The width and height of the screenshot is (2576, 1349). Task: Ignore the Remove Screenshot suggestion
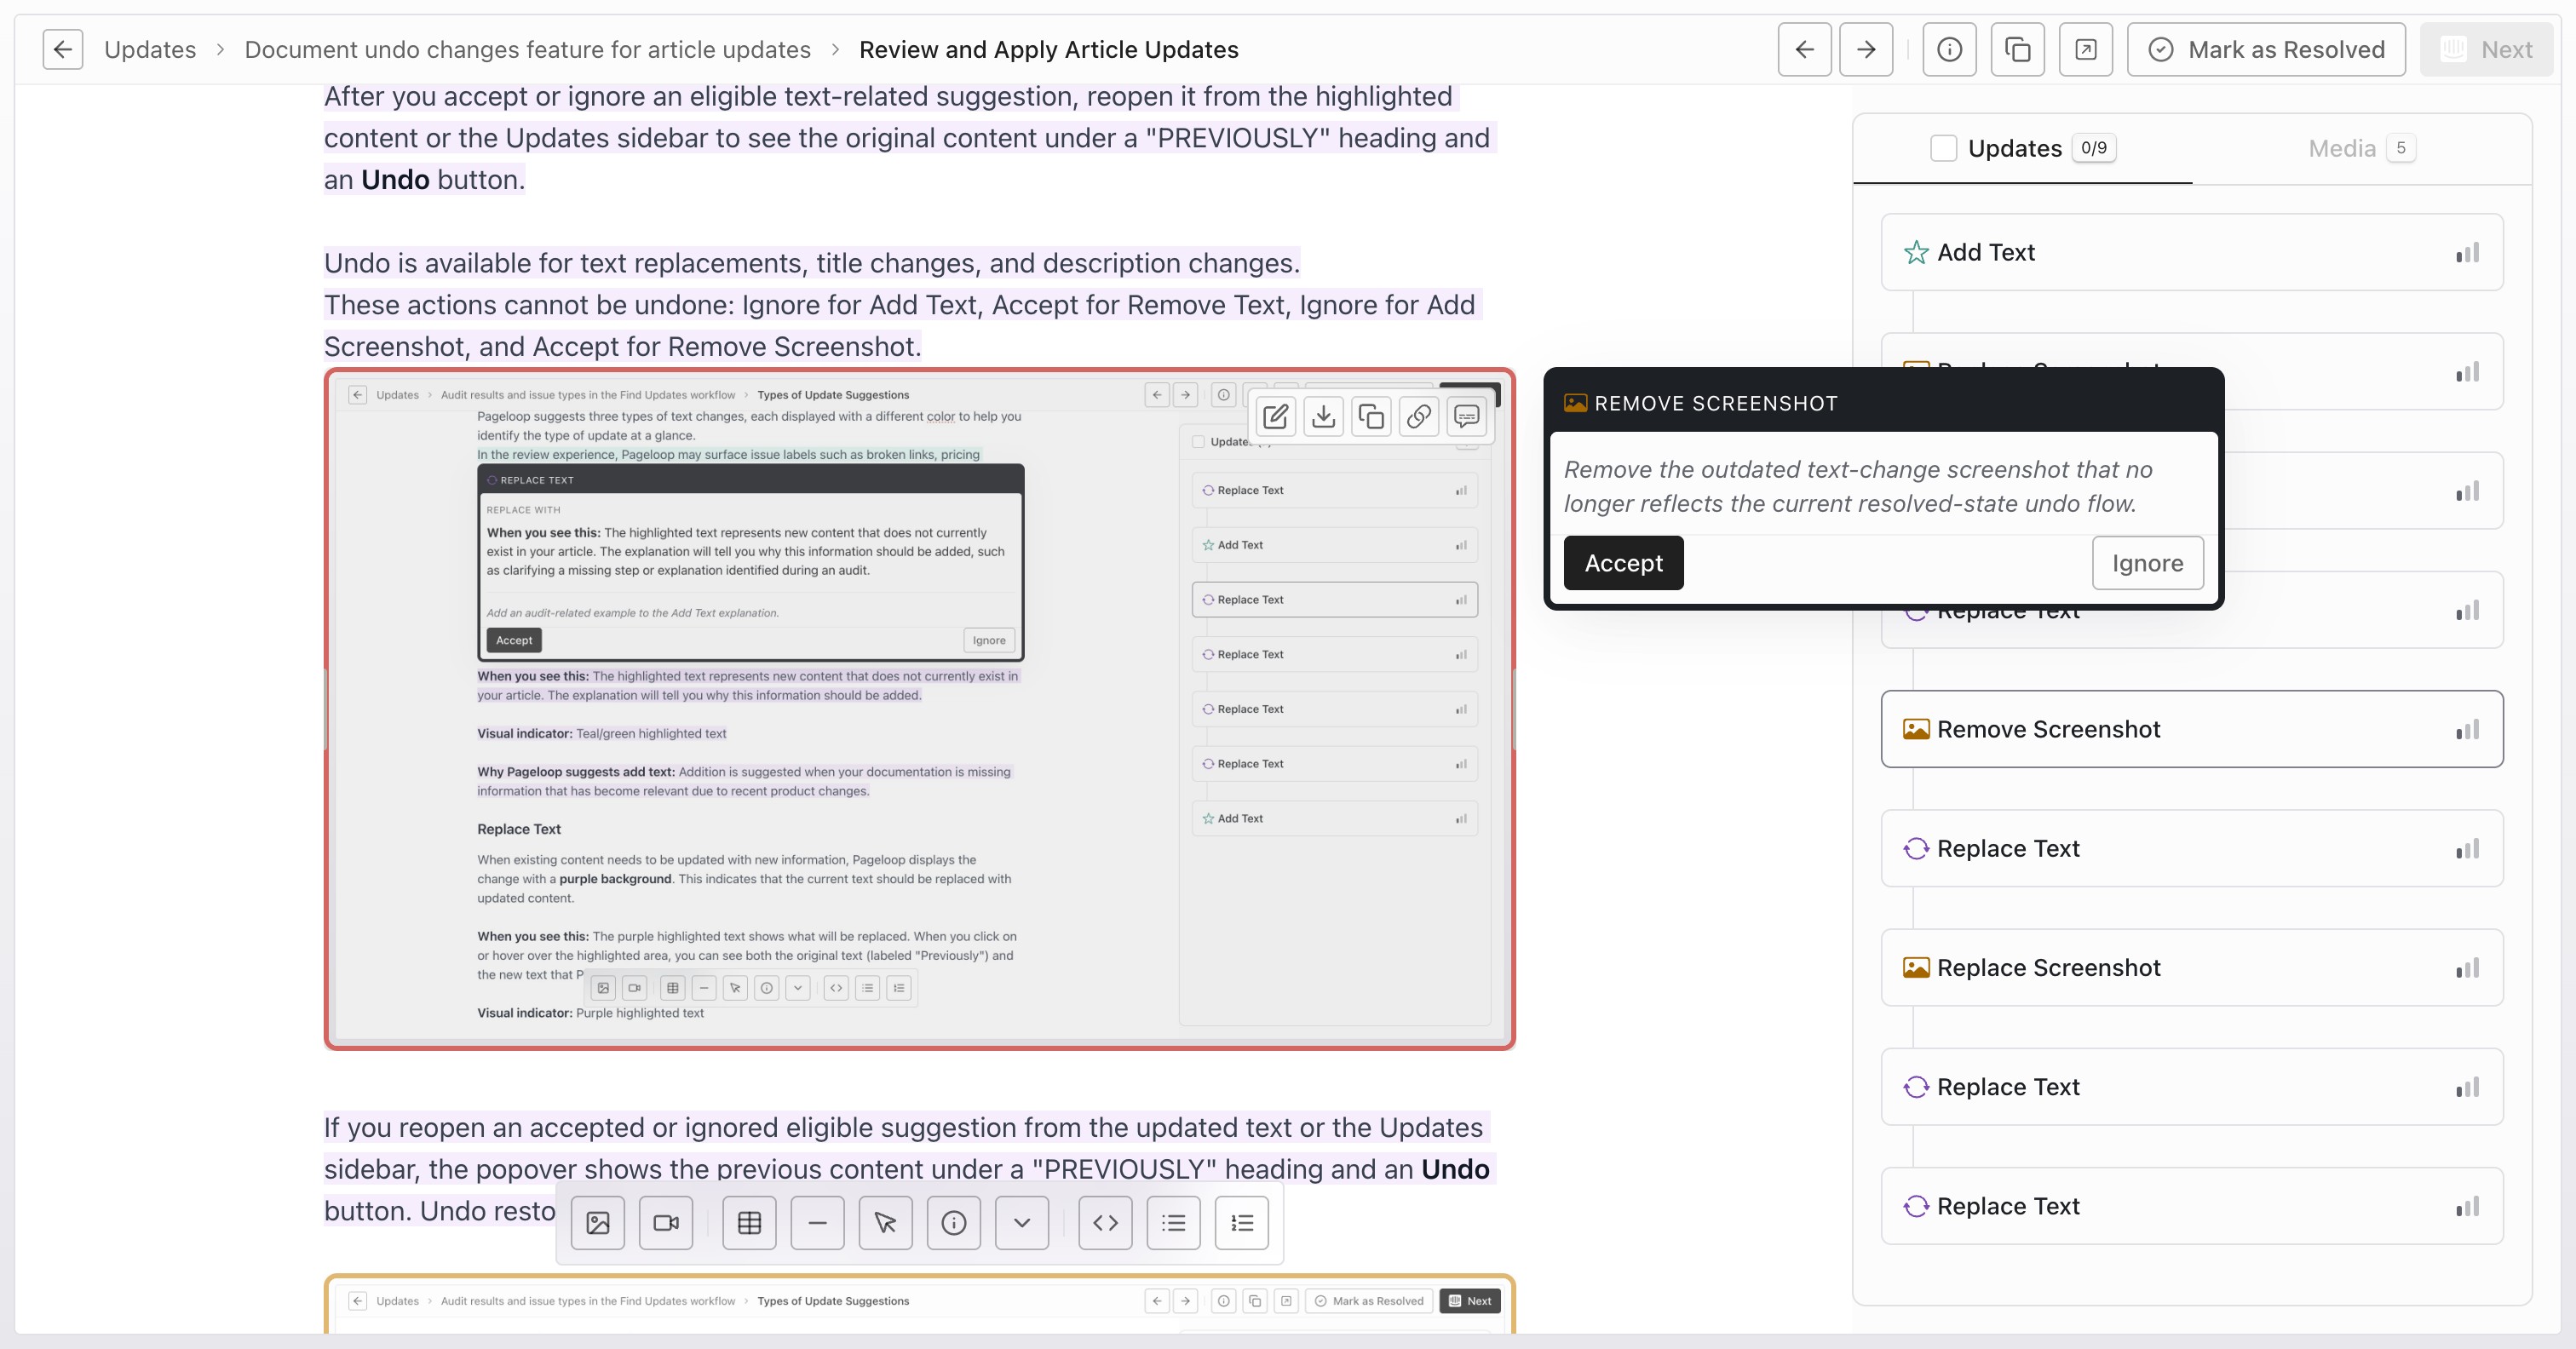click(2147, 563)
